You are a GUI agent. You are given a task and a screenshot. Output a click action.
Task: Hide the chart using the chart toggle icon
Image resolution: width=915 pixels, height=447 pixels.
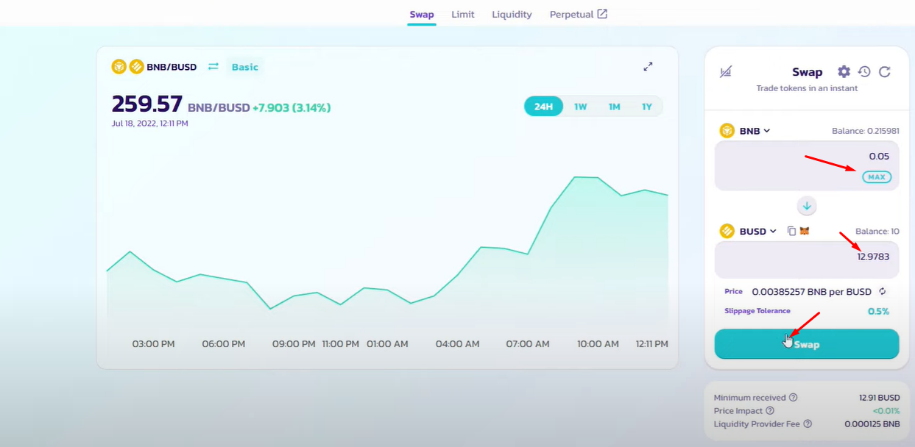(725, 72)
